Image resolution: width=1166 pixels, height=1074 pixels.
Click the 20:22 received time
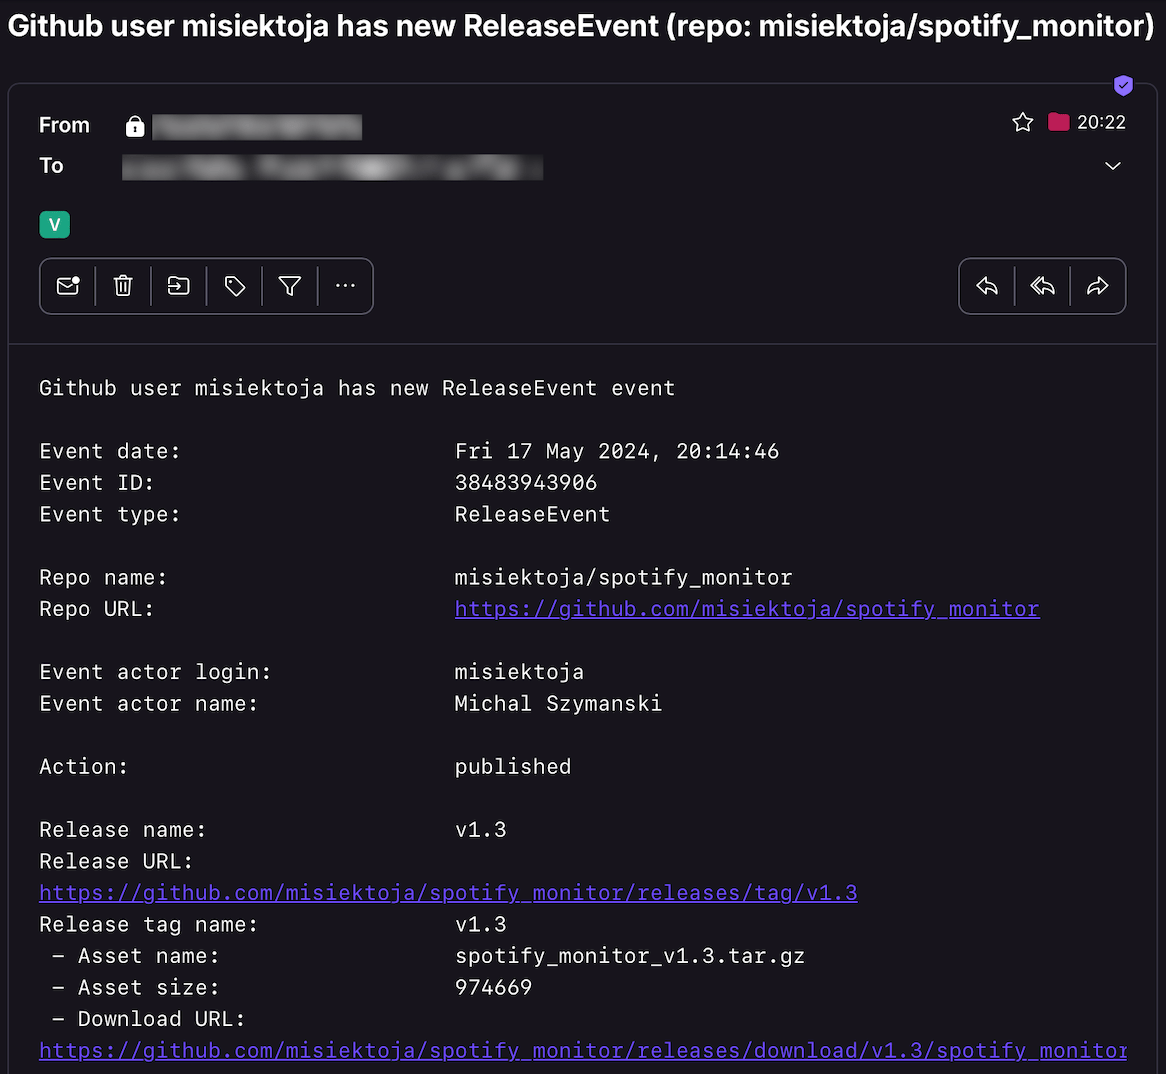click(1101, 122)
